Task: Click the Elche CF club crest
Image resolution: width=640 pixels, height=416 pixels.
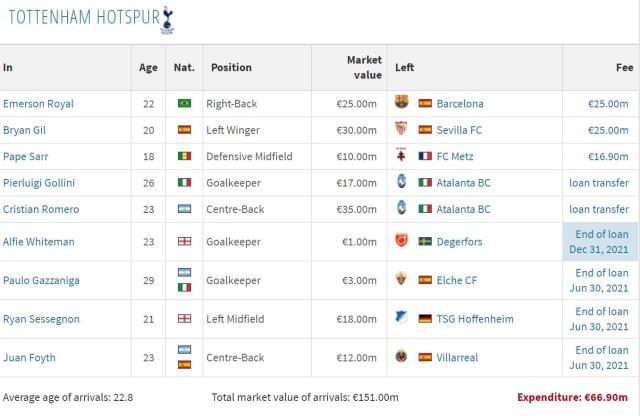Action: (x=402, y=280)
